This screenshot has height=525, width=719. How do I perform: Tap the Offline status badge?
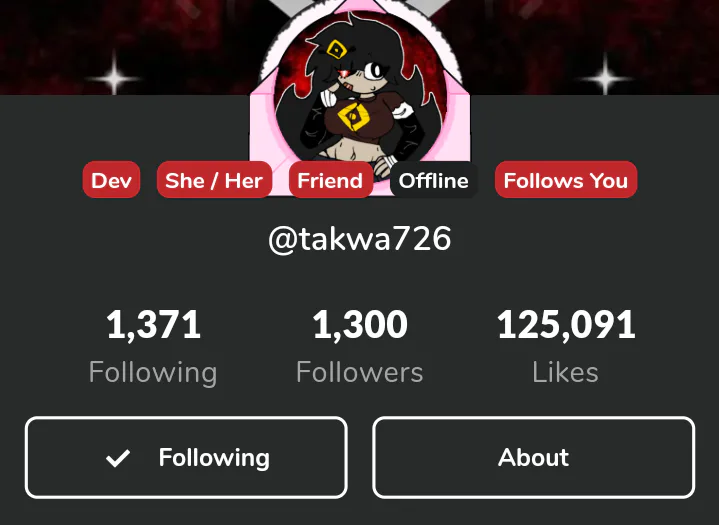point(434,180)
